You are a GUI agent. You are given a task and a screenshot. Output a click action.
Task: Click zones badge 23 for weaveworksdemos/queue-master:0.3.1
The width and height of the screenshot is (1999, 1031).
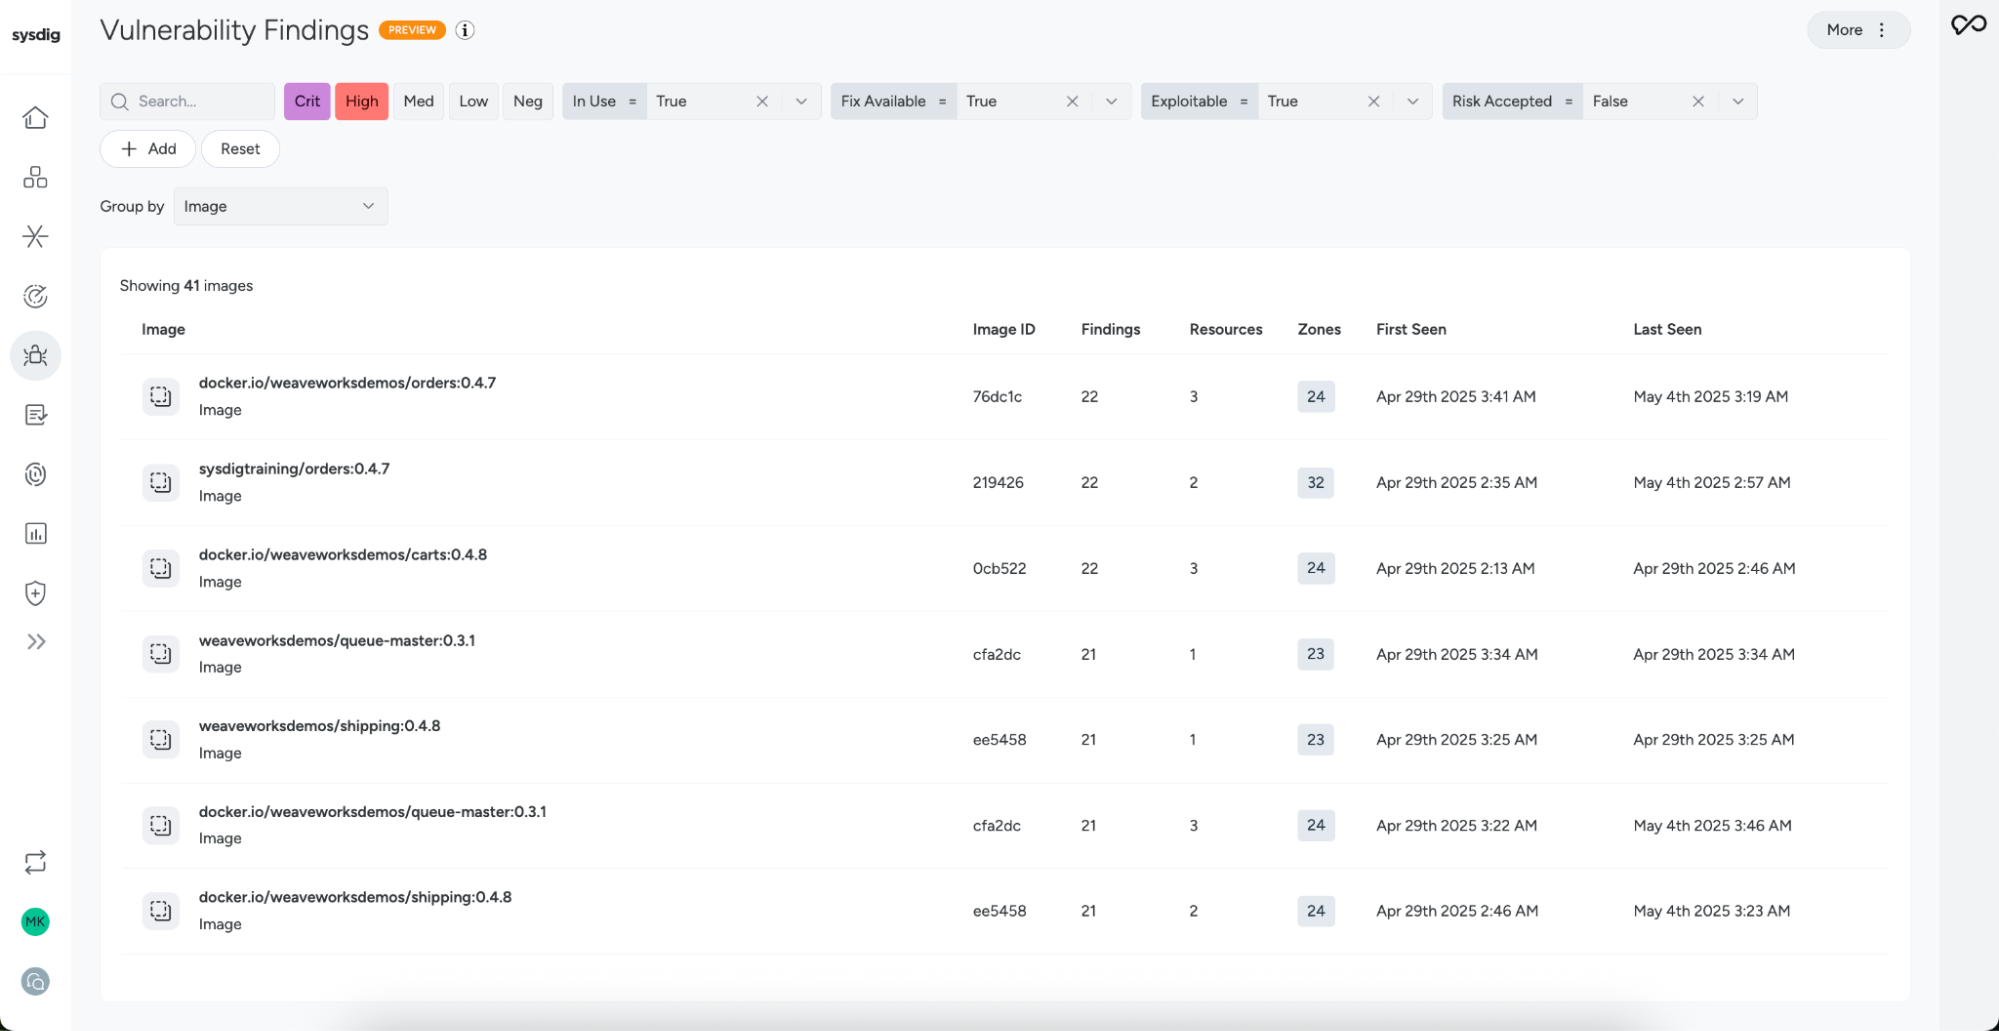1316,654
